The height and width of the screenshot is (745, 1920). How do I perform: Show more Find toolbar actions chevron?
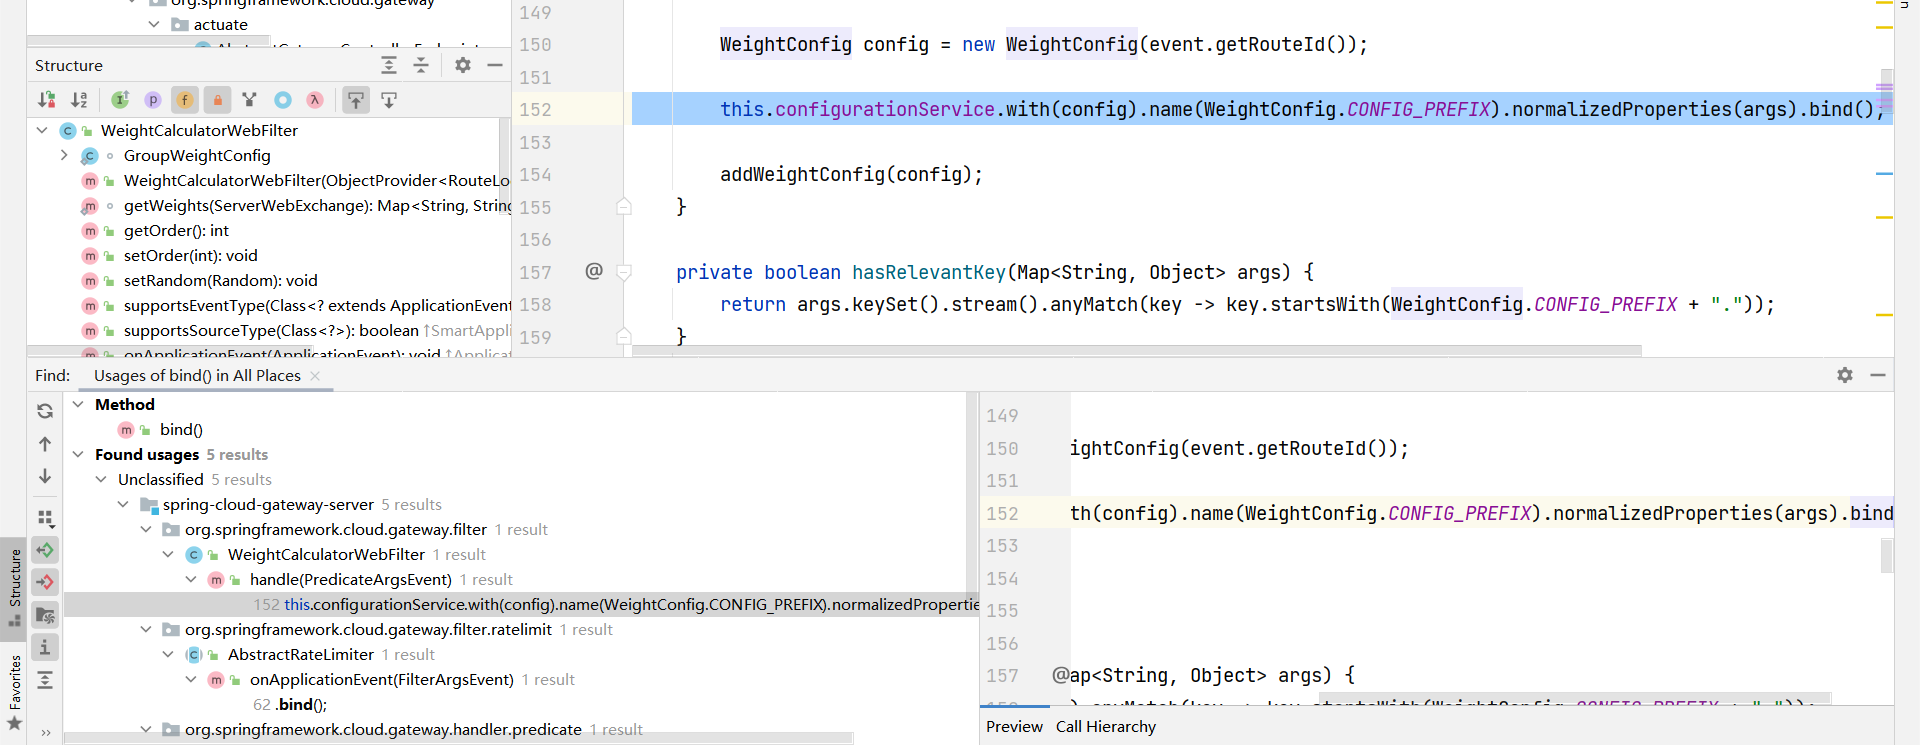click(x=45, y=733)
